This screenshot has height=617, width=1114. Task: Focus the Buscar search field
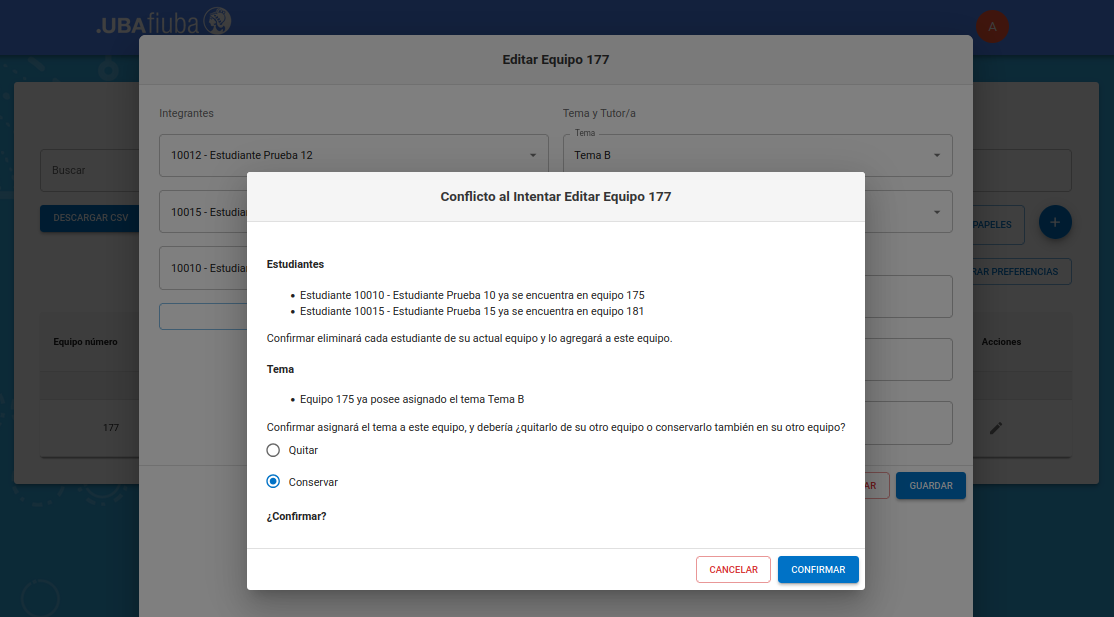(88, 171)
